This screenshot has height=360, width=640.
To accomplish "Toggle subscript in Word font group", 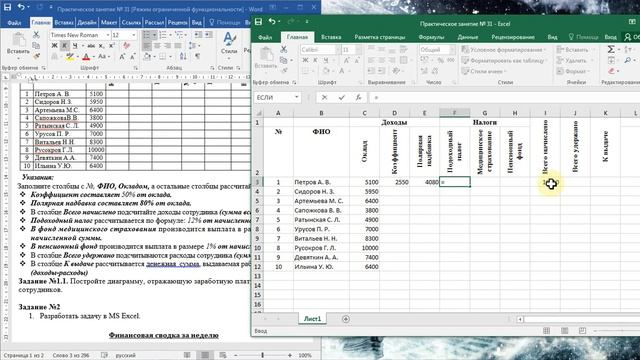I will pos(102,46).
